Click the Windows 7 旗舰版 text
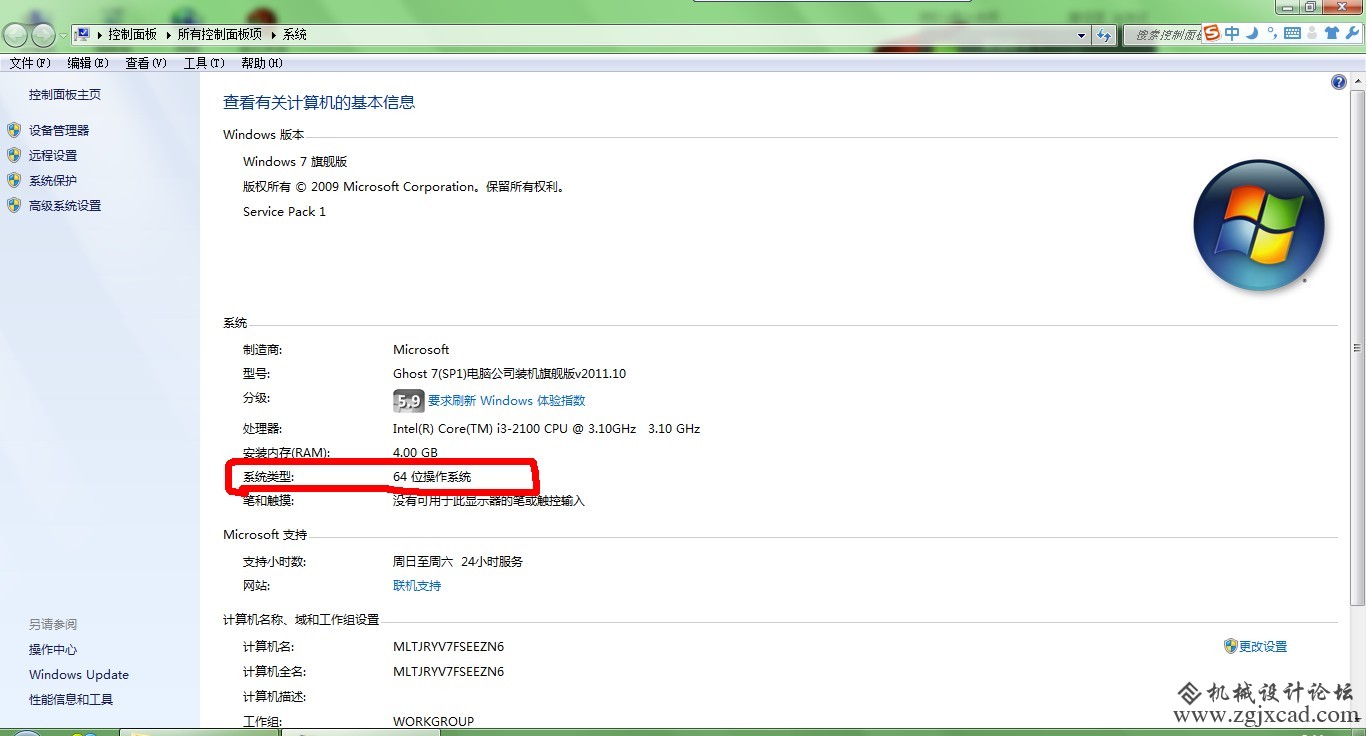The image size is (1366, 736). click(x=295, y=161)
